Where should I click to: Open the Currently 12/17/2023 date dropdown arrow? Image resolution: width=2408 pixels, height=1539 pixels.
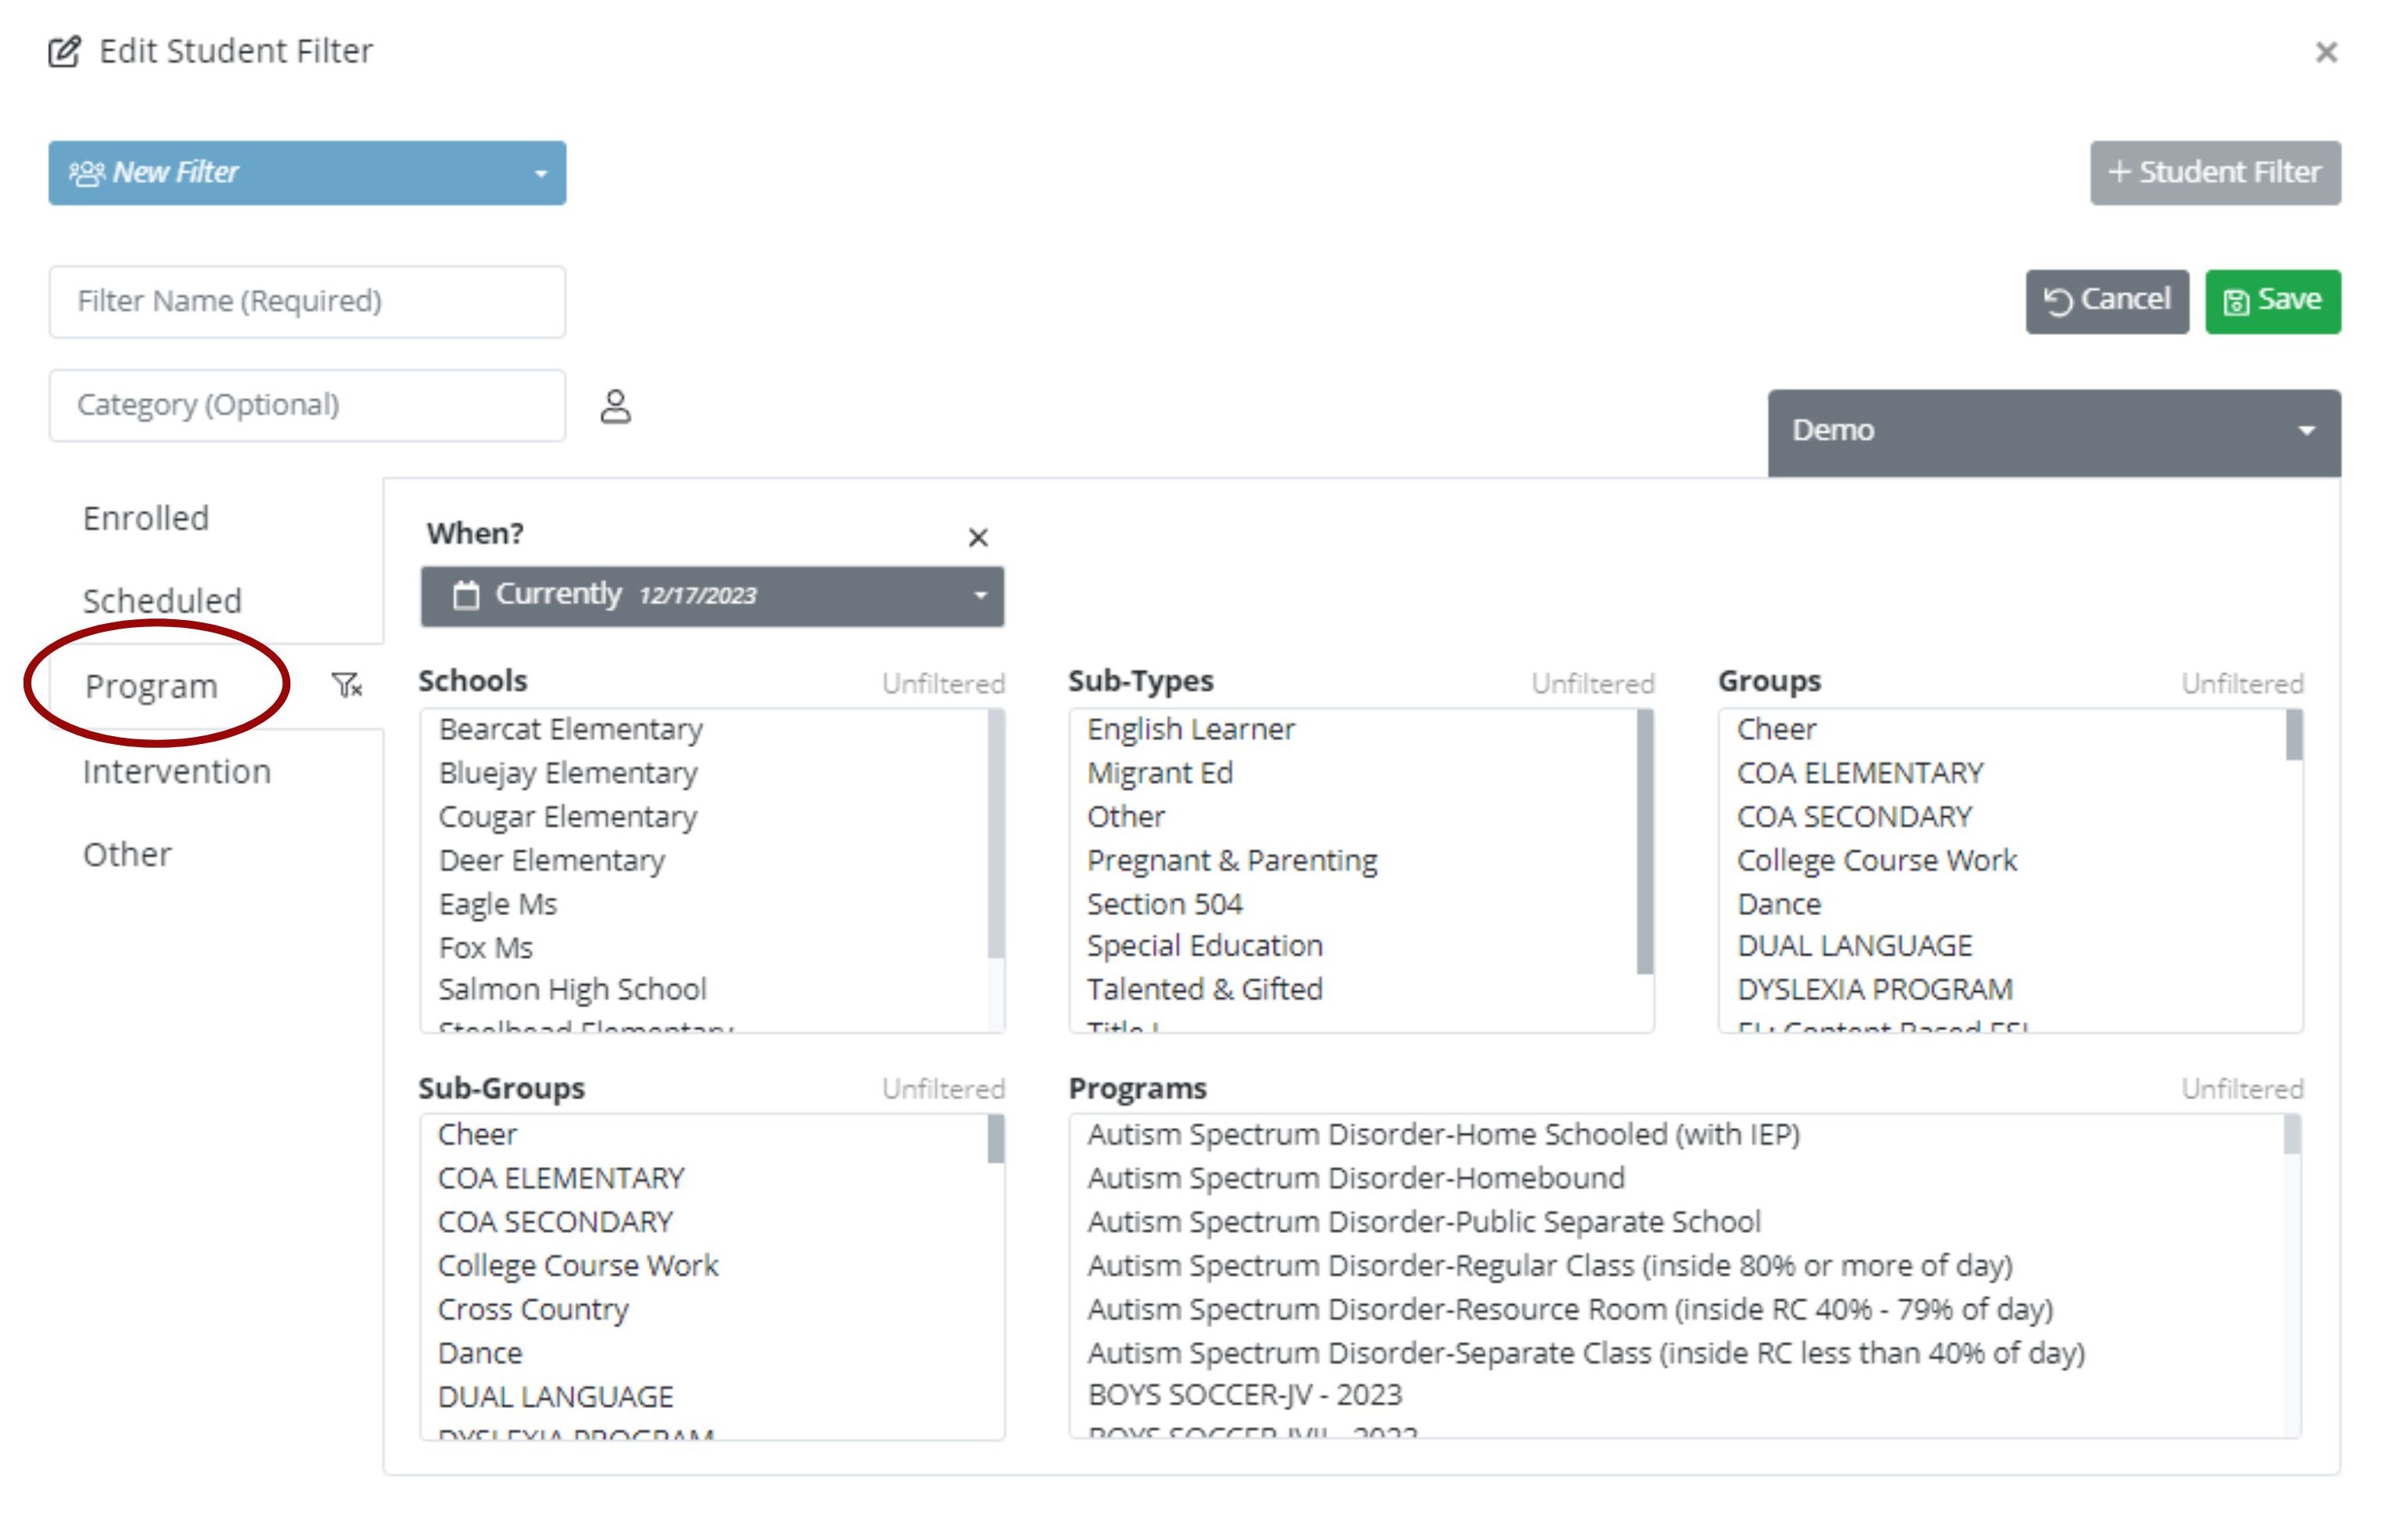980,596
